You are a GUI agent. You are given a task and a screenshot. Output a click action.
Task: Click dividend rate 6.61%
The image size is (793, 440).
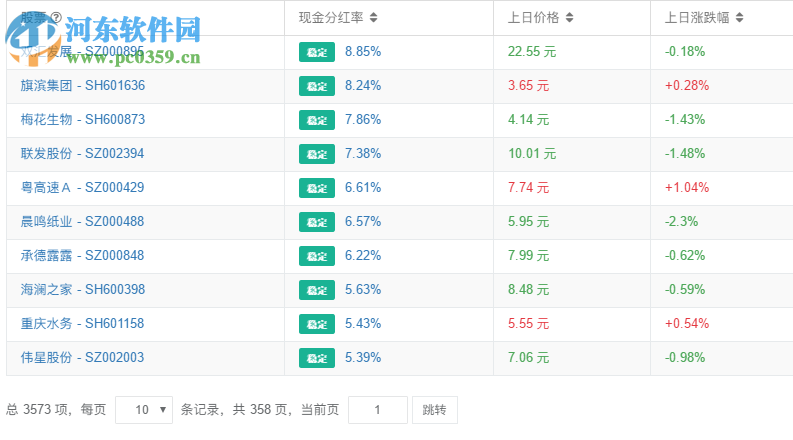pos(363,187)
